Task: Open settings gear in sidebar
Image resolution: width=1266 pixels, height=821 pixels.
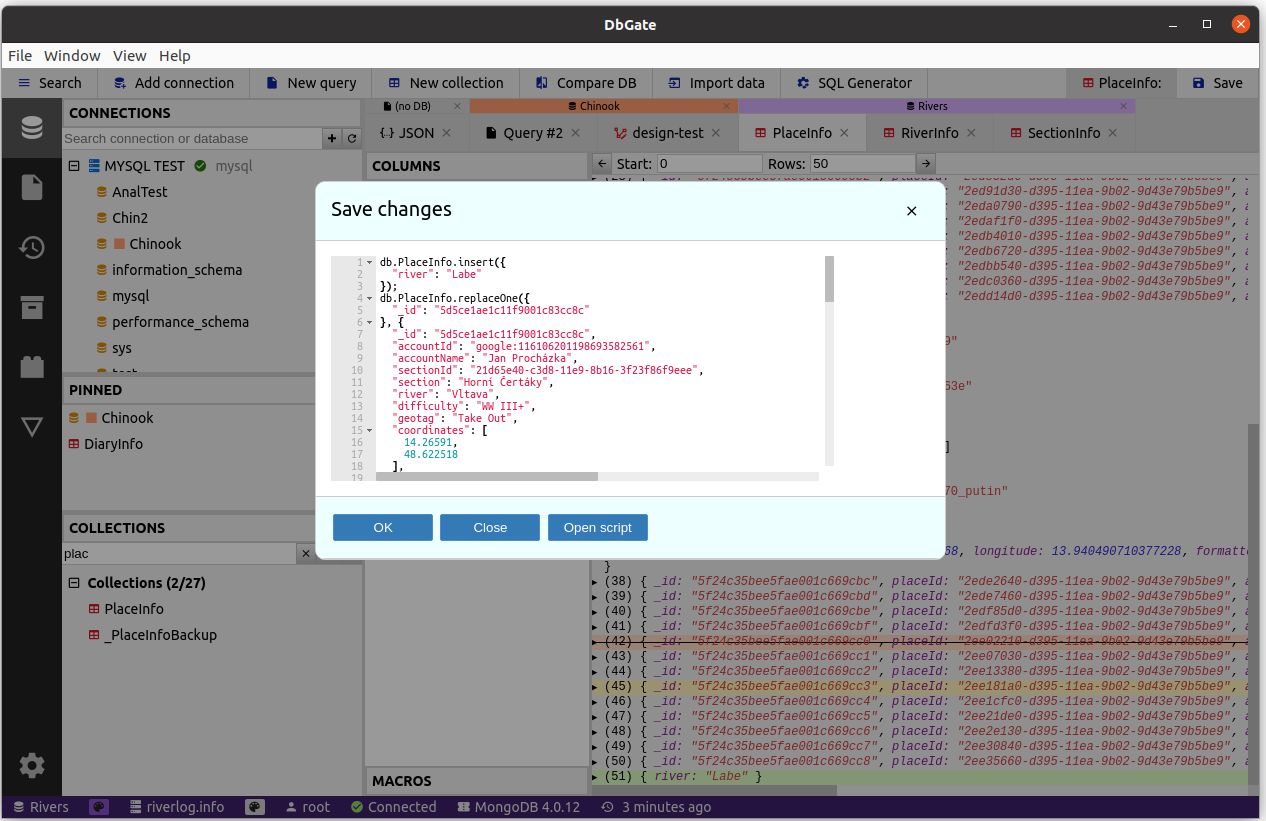Action: tap(32, 766)
